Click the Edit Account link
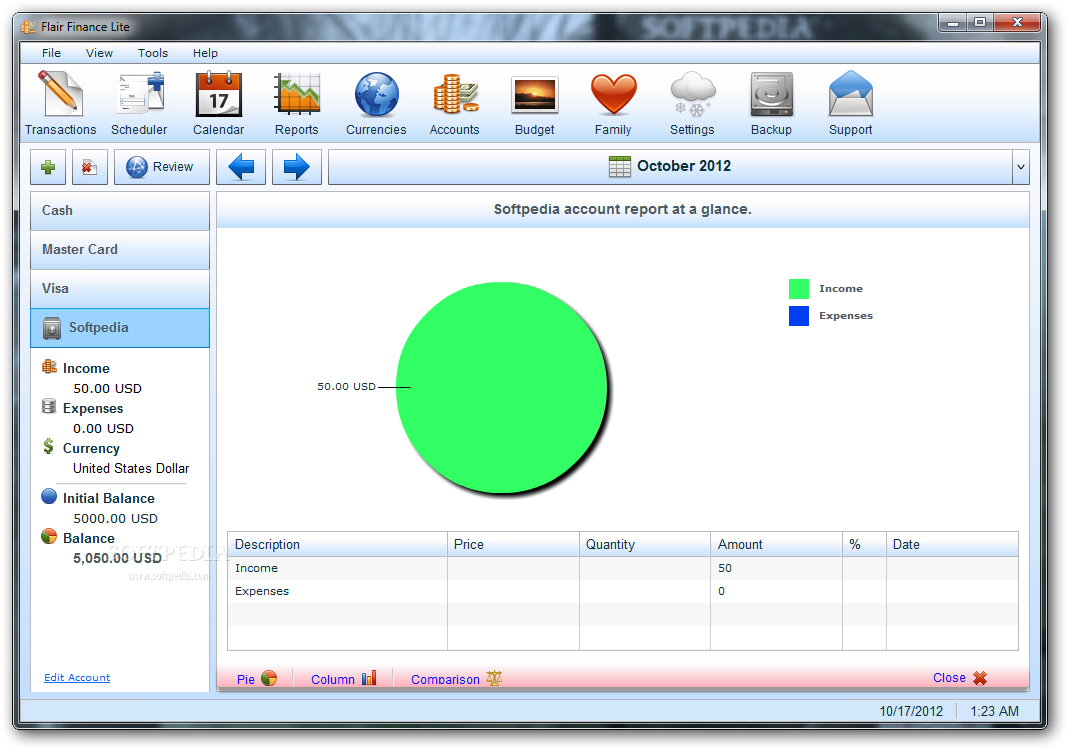 (x=77, y=677)
